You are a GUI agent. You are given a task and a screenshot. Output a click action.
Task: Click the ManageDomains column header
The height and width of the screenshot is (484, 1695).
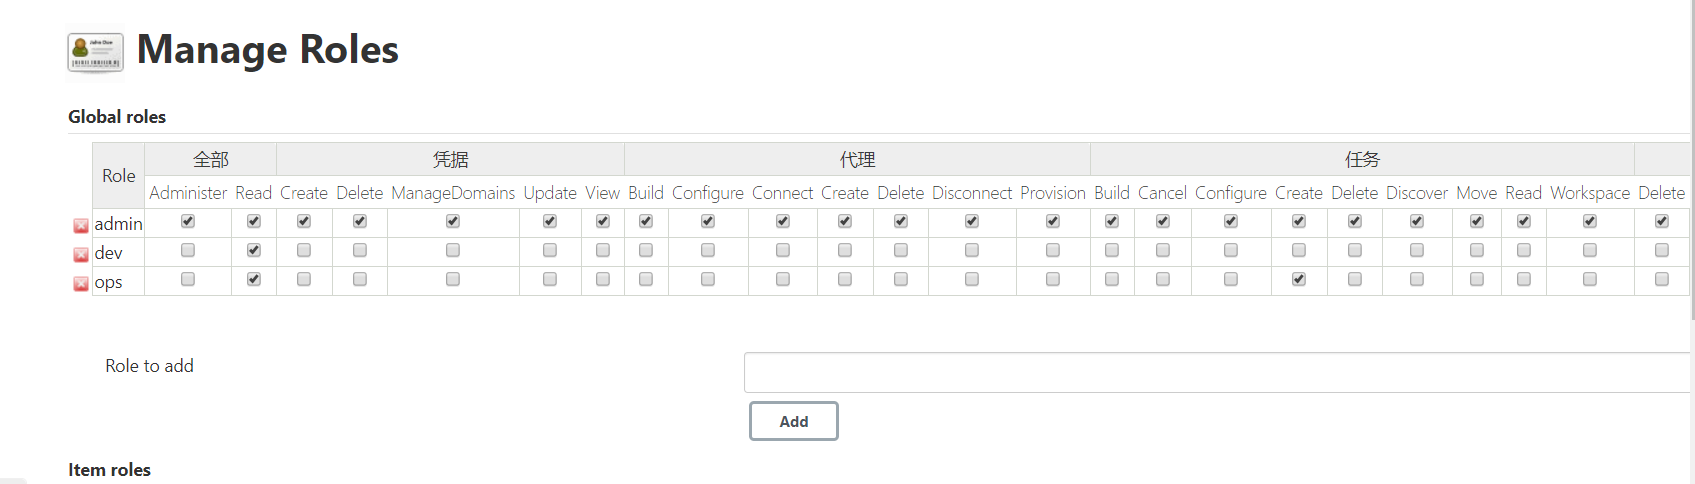tap(453, 193)
